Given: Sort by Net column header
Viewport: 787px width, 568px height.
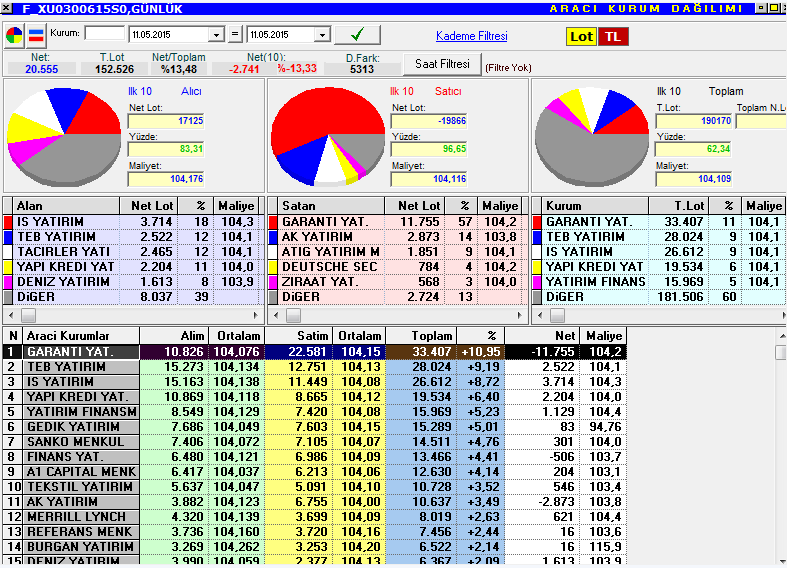Looking at the screenshot, I should tap(543, 336).
